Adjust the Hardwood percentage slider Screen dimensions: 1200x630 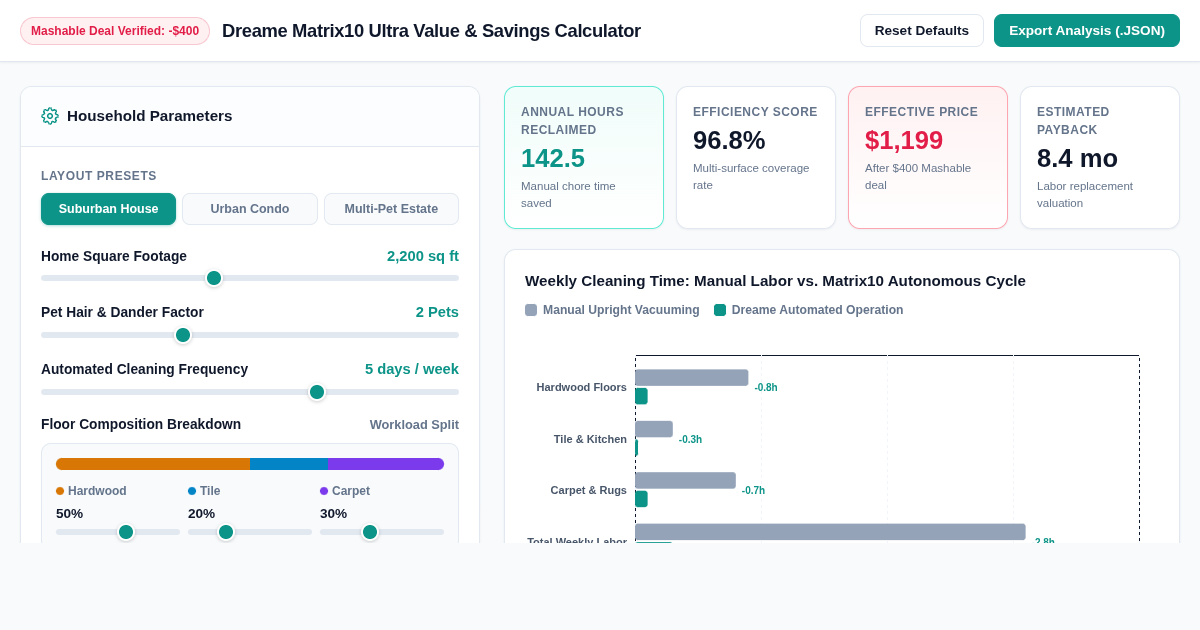pos(118,532)
